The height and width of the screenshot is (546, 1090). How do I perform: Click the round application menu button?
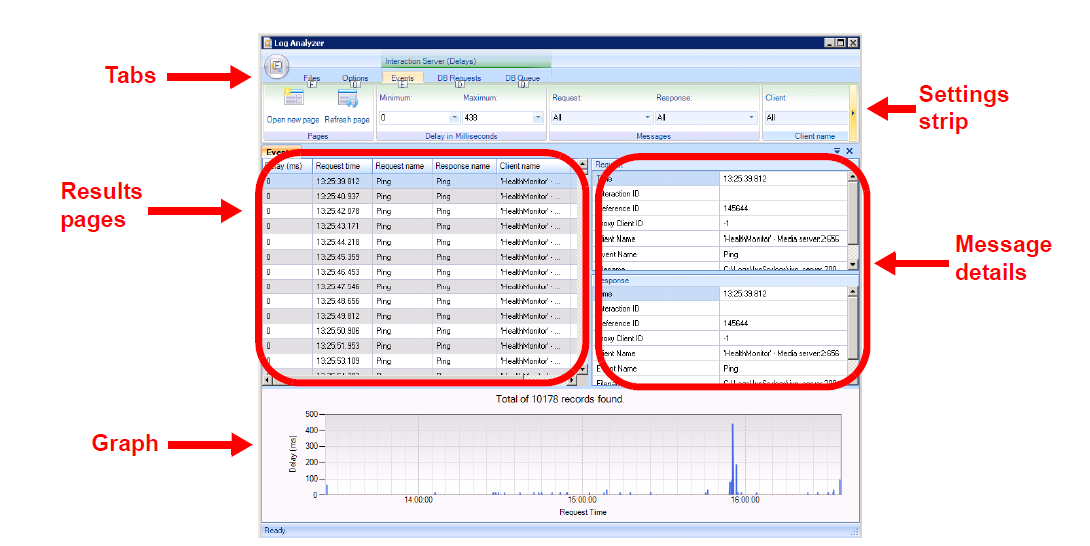pyautogui.click(x=277, y=66)
